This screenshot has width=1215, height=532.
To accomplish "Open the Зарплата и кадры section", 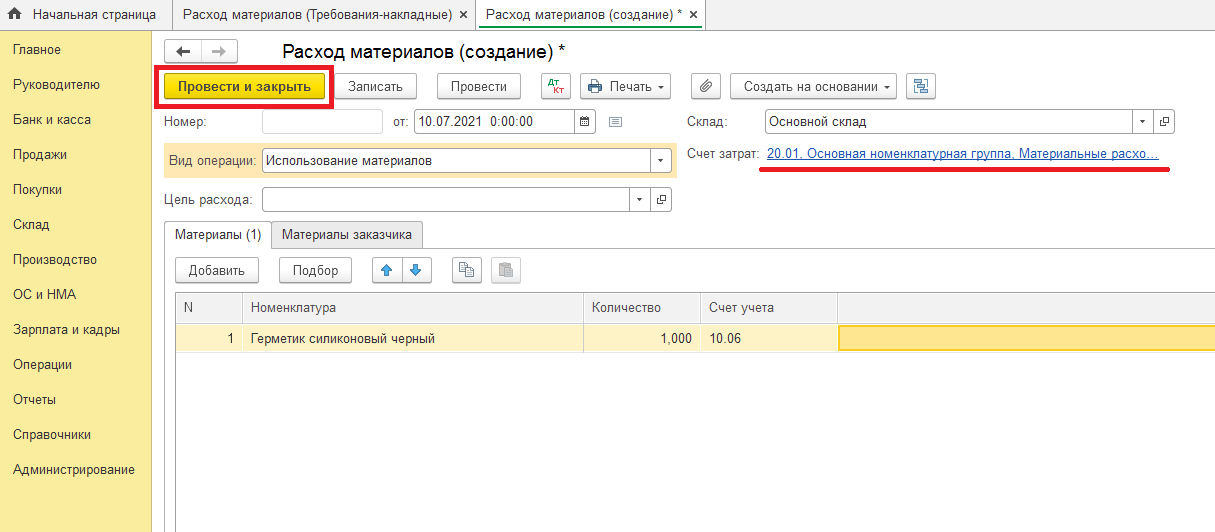I will tap(66, 330).
